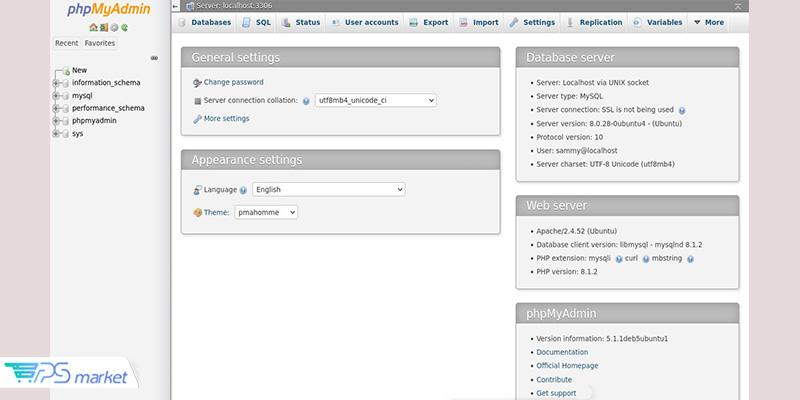Image resolution: width=800 pixels, height=400 pixels.
Task: Expand the sys tree node
Action: (x=56, y=134)
